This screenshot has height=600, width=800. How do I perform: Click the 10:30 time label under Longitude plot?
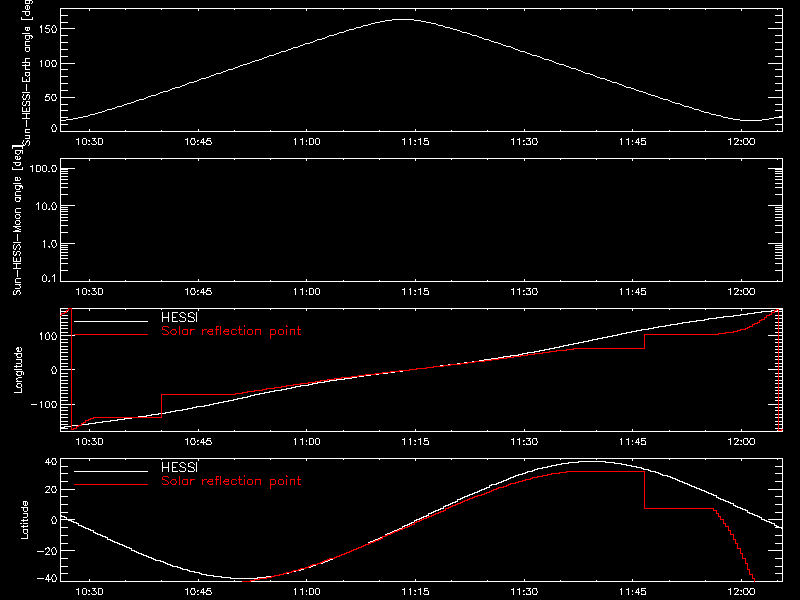point(89,442)
